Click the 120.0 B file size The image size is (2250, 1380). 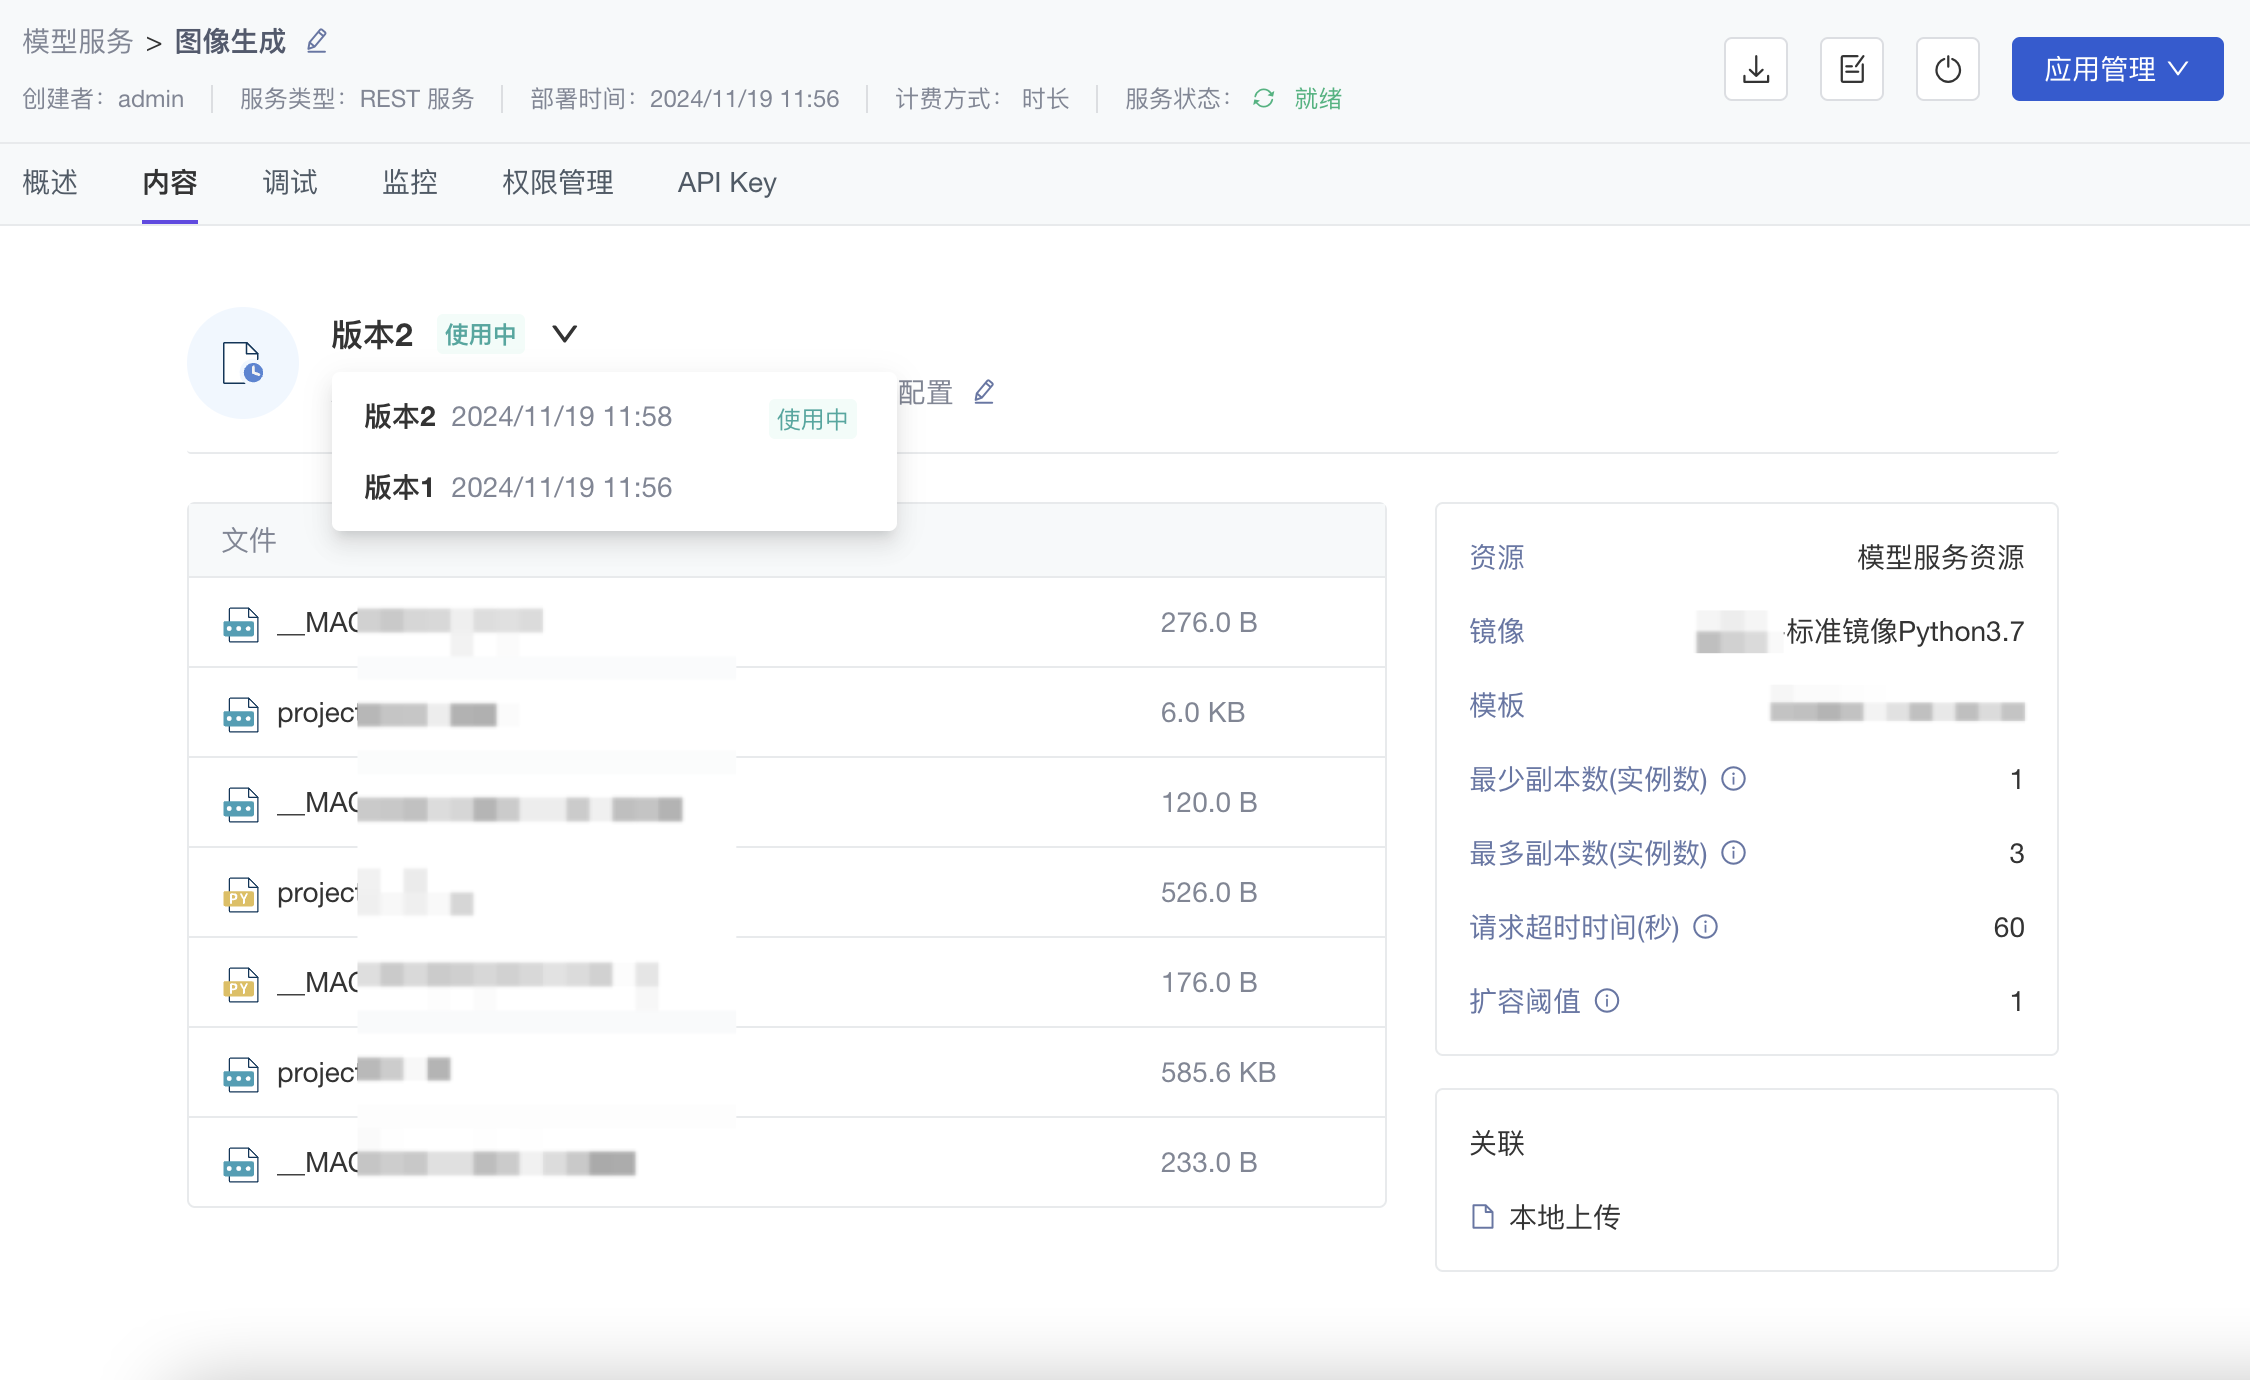(x=1209, y=802)
